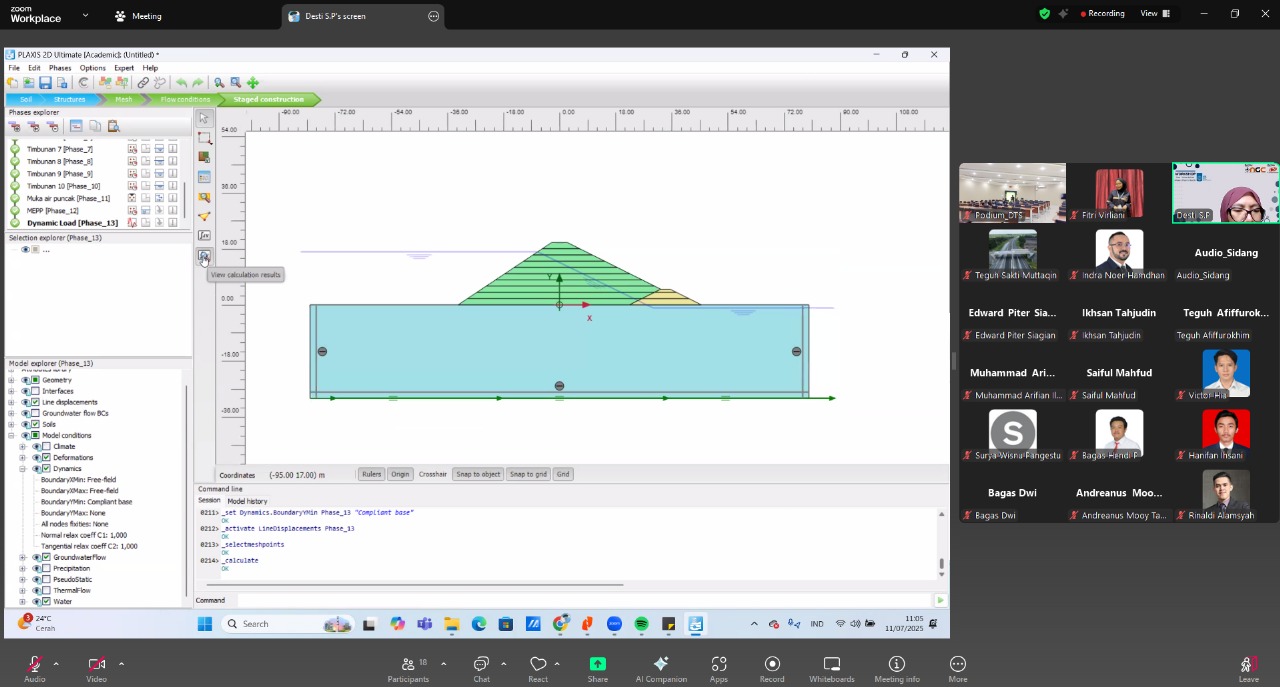
Task: Click the green Undo arrow
Action: [181, 83]
